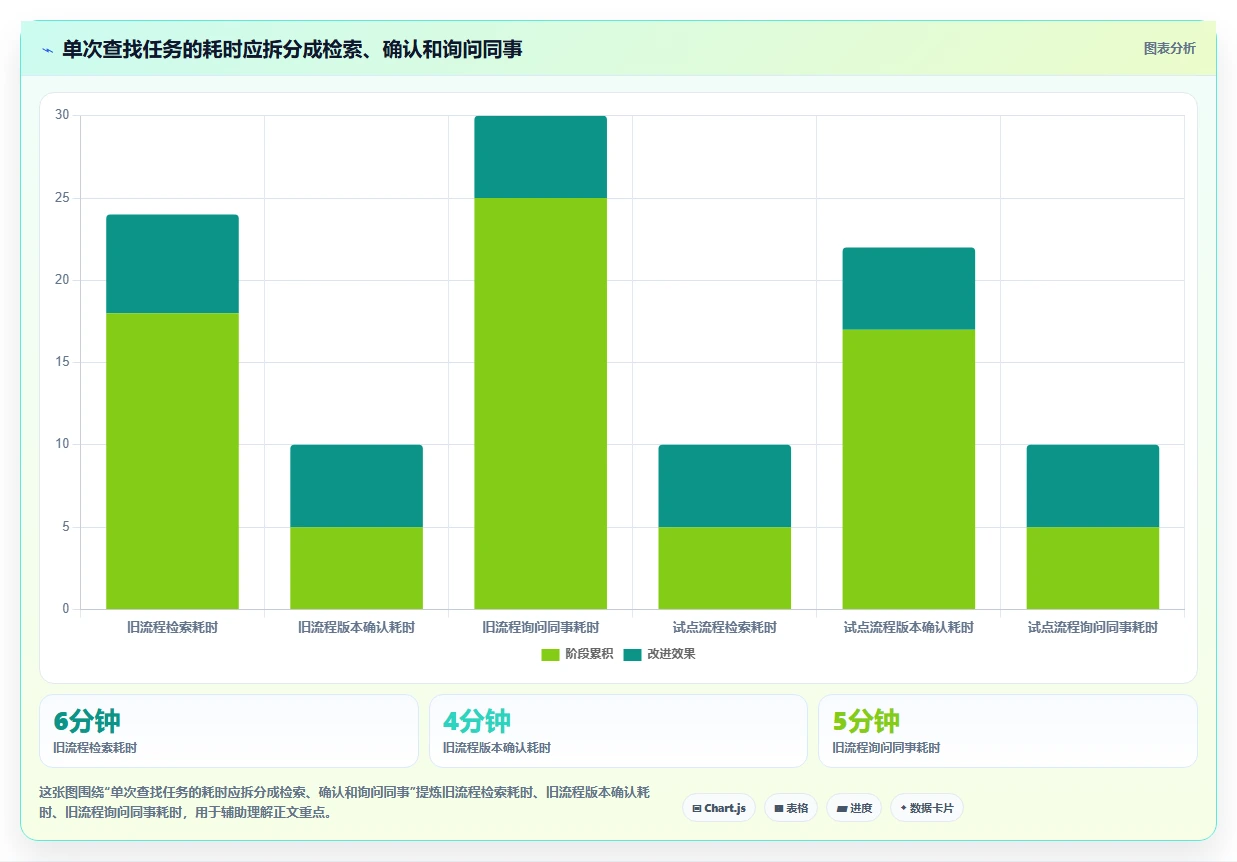Click the green segment of 试点流程版本确认耗时 bar

[x=908, y=469]
